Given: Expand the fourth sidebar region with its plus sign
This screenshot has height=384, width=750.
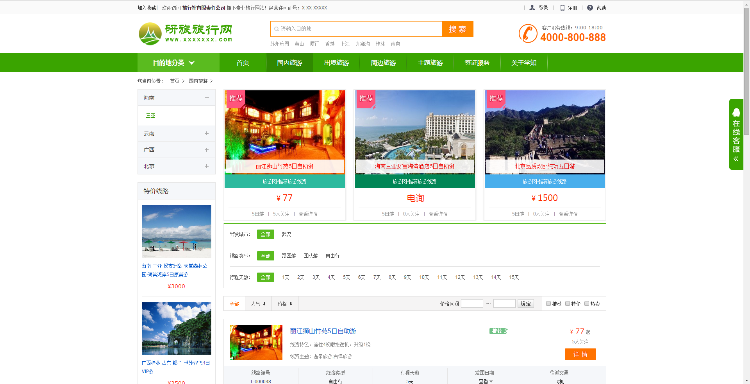Looking at the screenshot, I should coord(207,166).
